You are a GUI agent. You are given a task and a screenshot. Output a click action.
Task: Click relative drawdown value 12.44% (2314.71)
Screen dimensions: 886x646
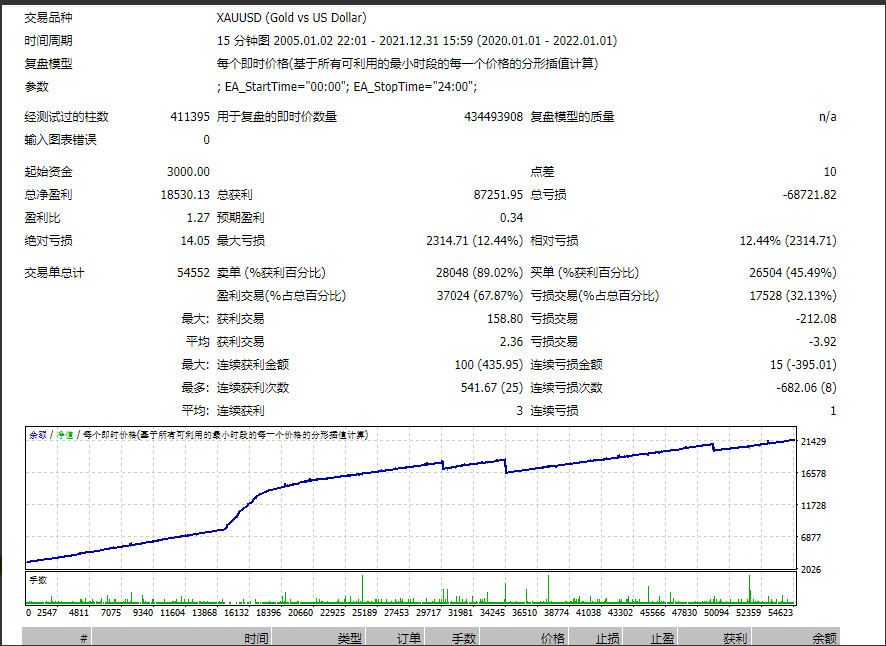click(x=788, y=241)
